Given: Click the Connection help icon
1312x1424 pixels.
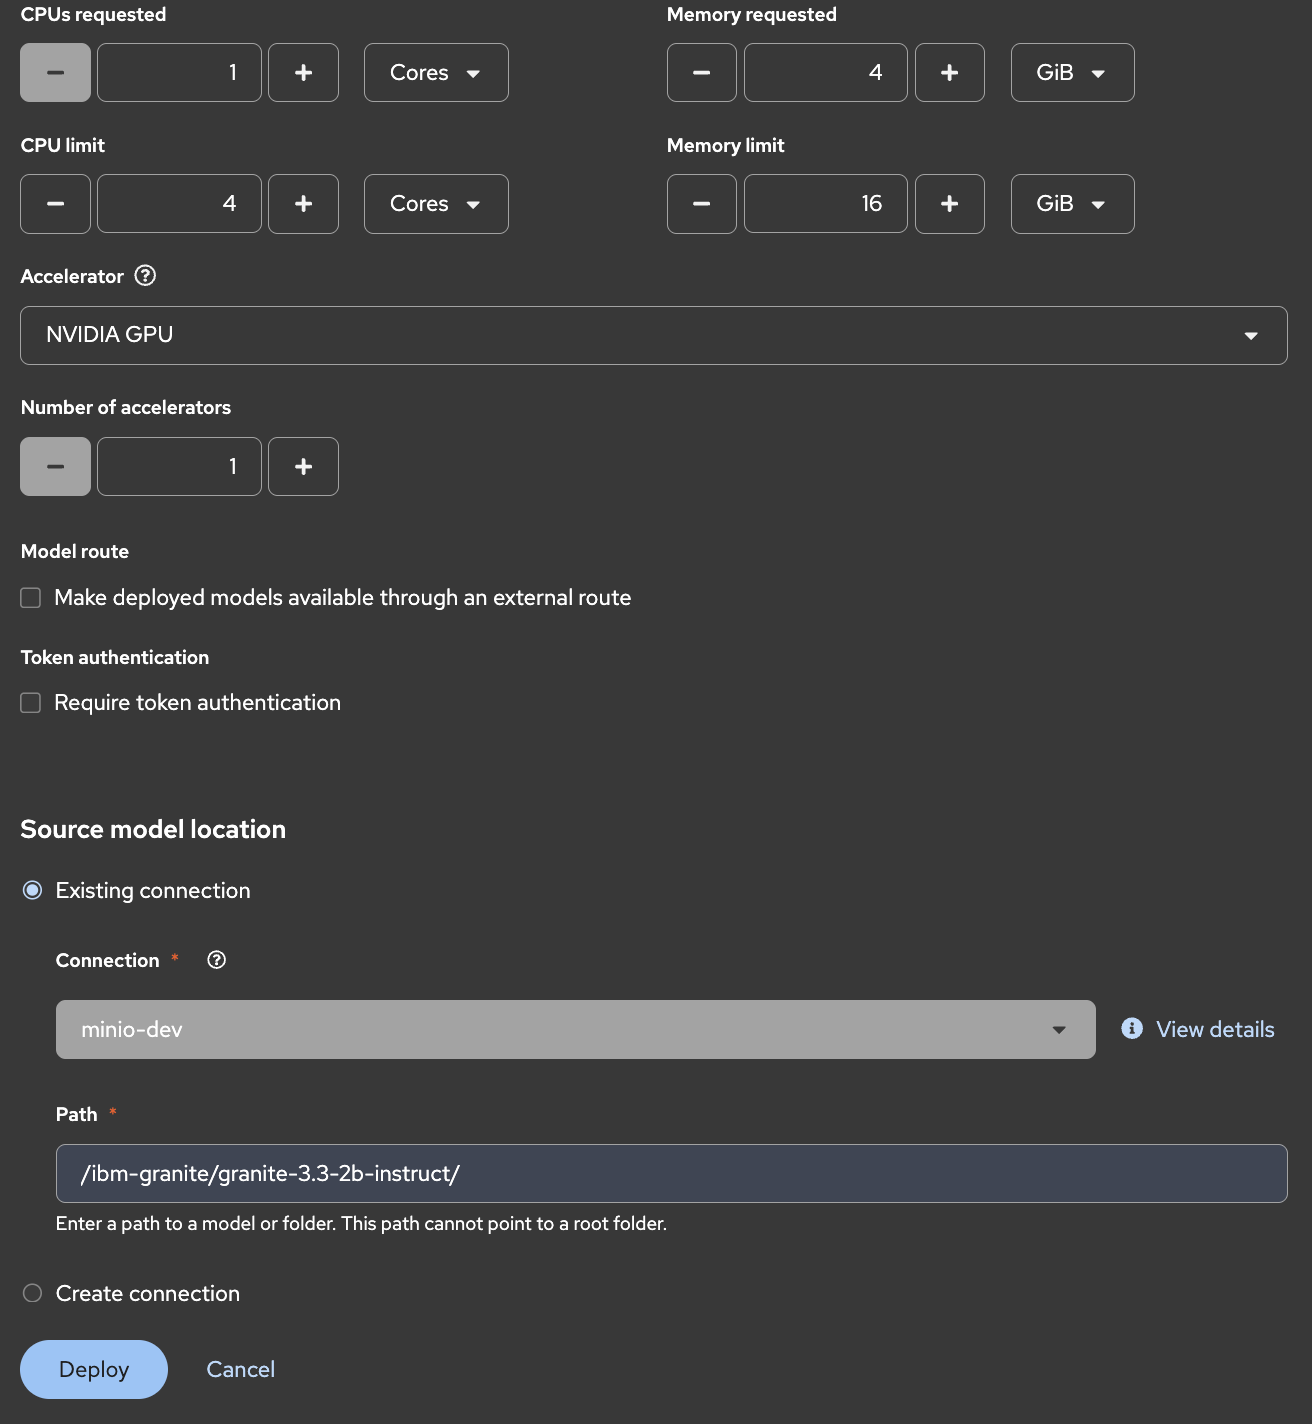Looking at the screenshot, I should point(216,960).
